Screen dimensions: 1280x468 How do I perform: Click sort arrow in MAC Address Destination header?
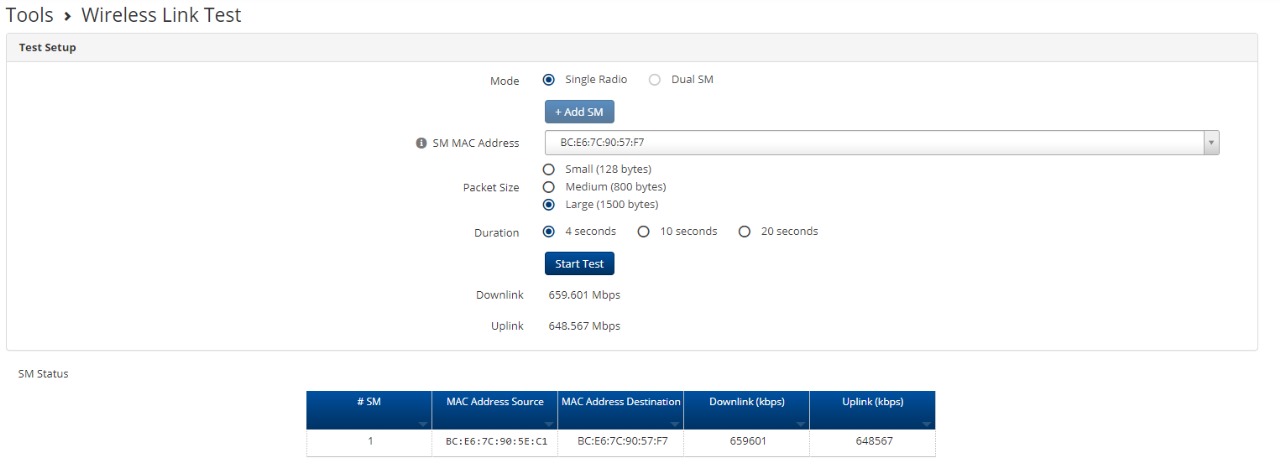tap(675, 424)
